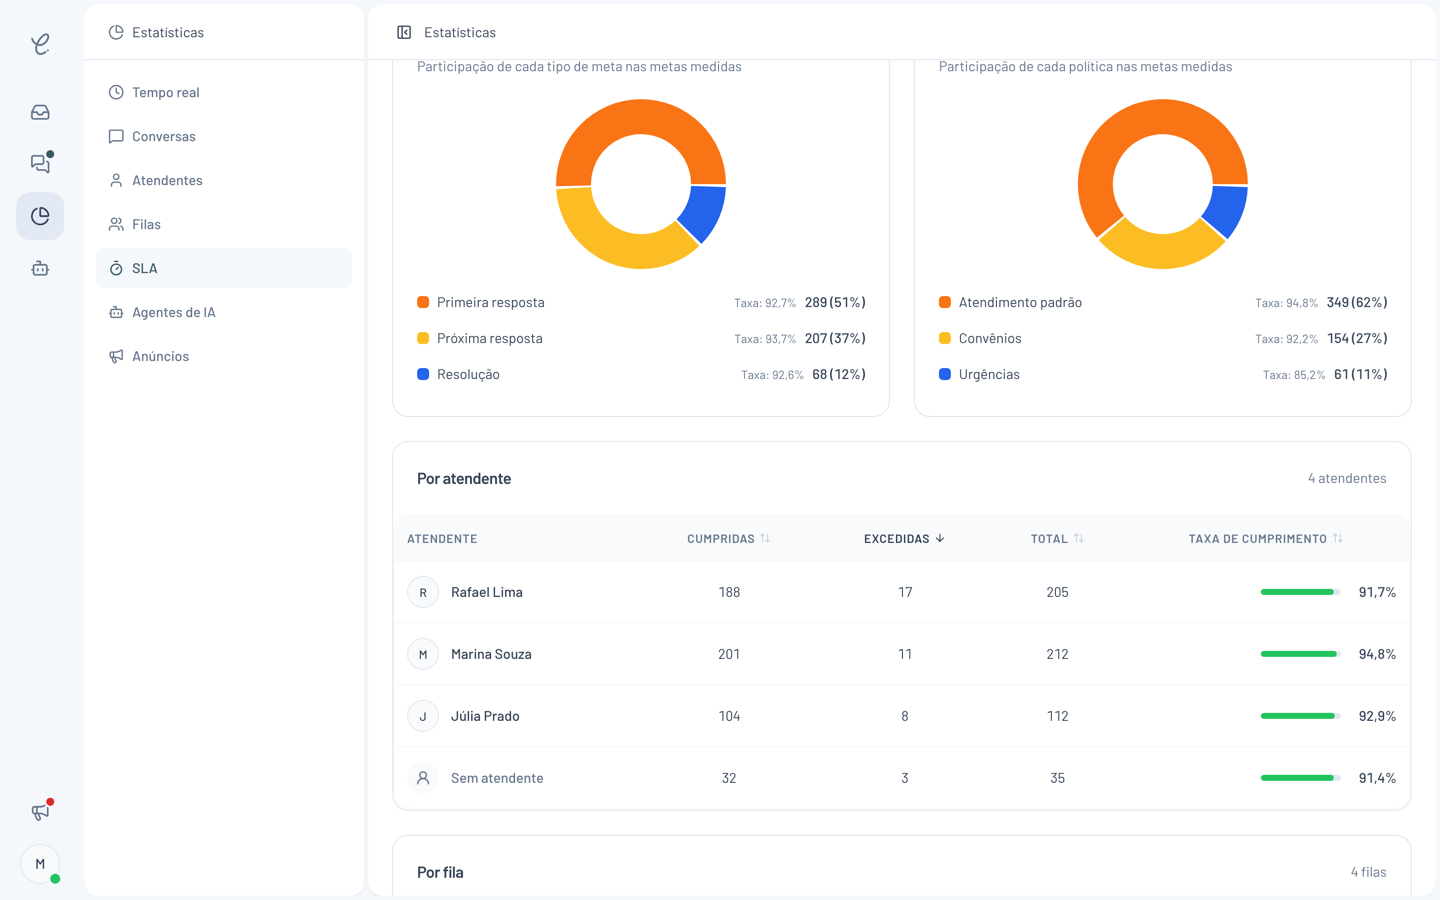Select the Júlia Prado row name
This screenshot has height=900, width=1440.
click(485, 716)
